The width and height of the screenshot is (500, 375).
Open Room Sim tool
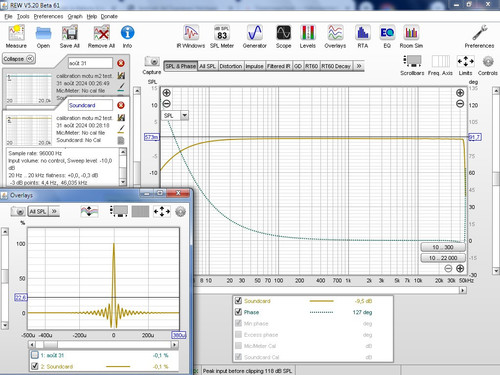[x=411, y=36]
